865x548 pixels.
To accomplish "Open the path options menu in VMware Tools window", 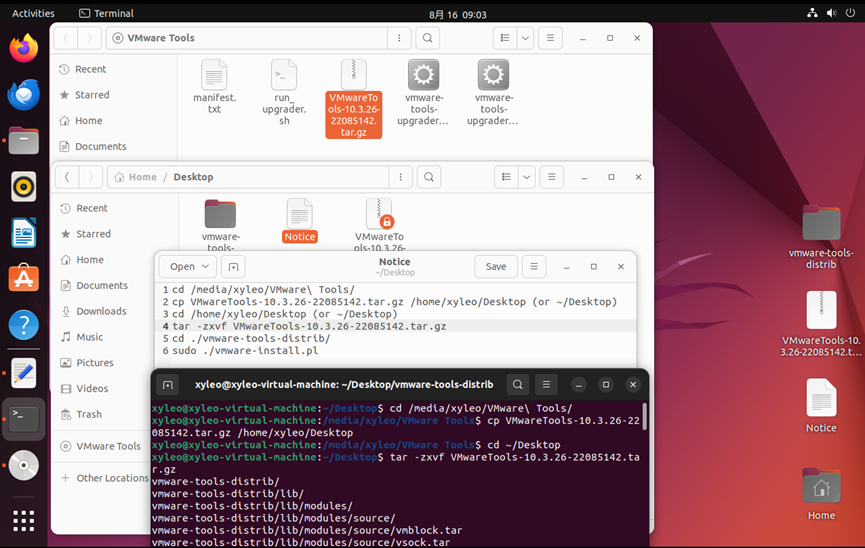I will point(399,38).
